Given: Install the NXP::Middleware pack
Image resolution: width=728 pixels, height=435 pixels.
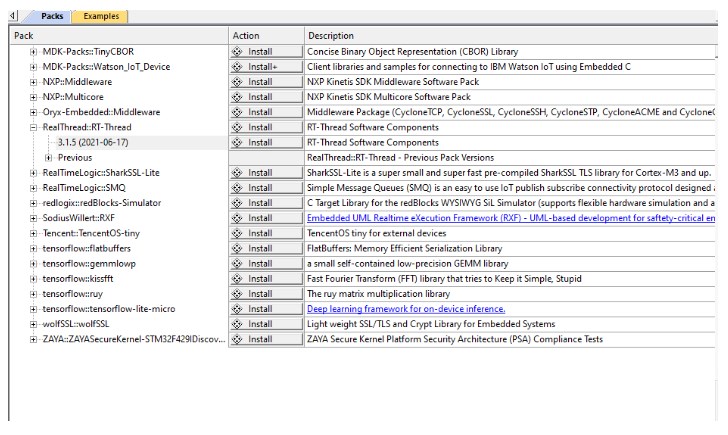Looking at the screenshot, I should 266,82.
